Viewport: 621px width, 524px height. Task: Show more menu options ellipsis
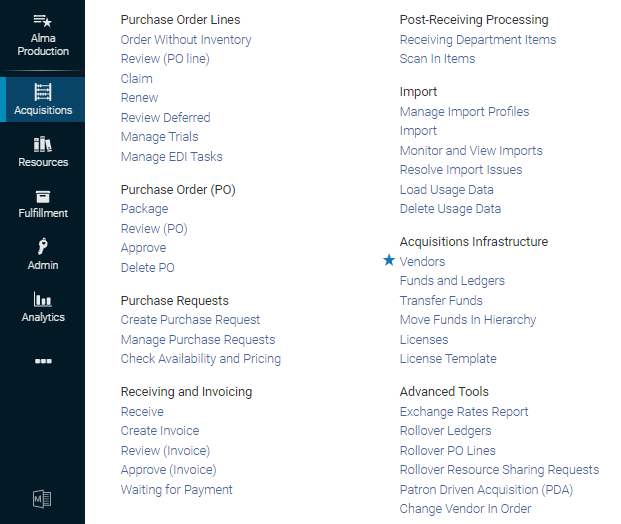click(43, 361)
